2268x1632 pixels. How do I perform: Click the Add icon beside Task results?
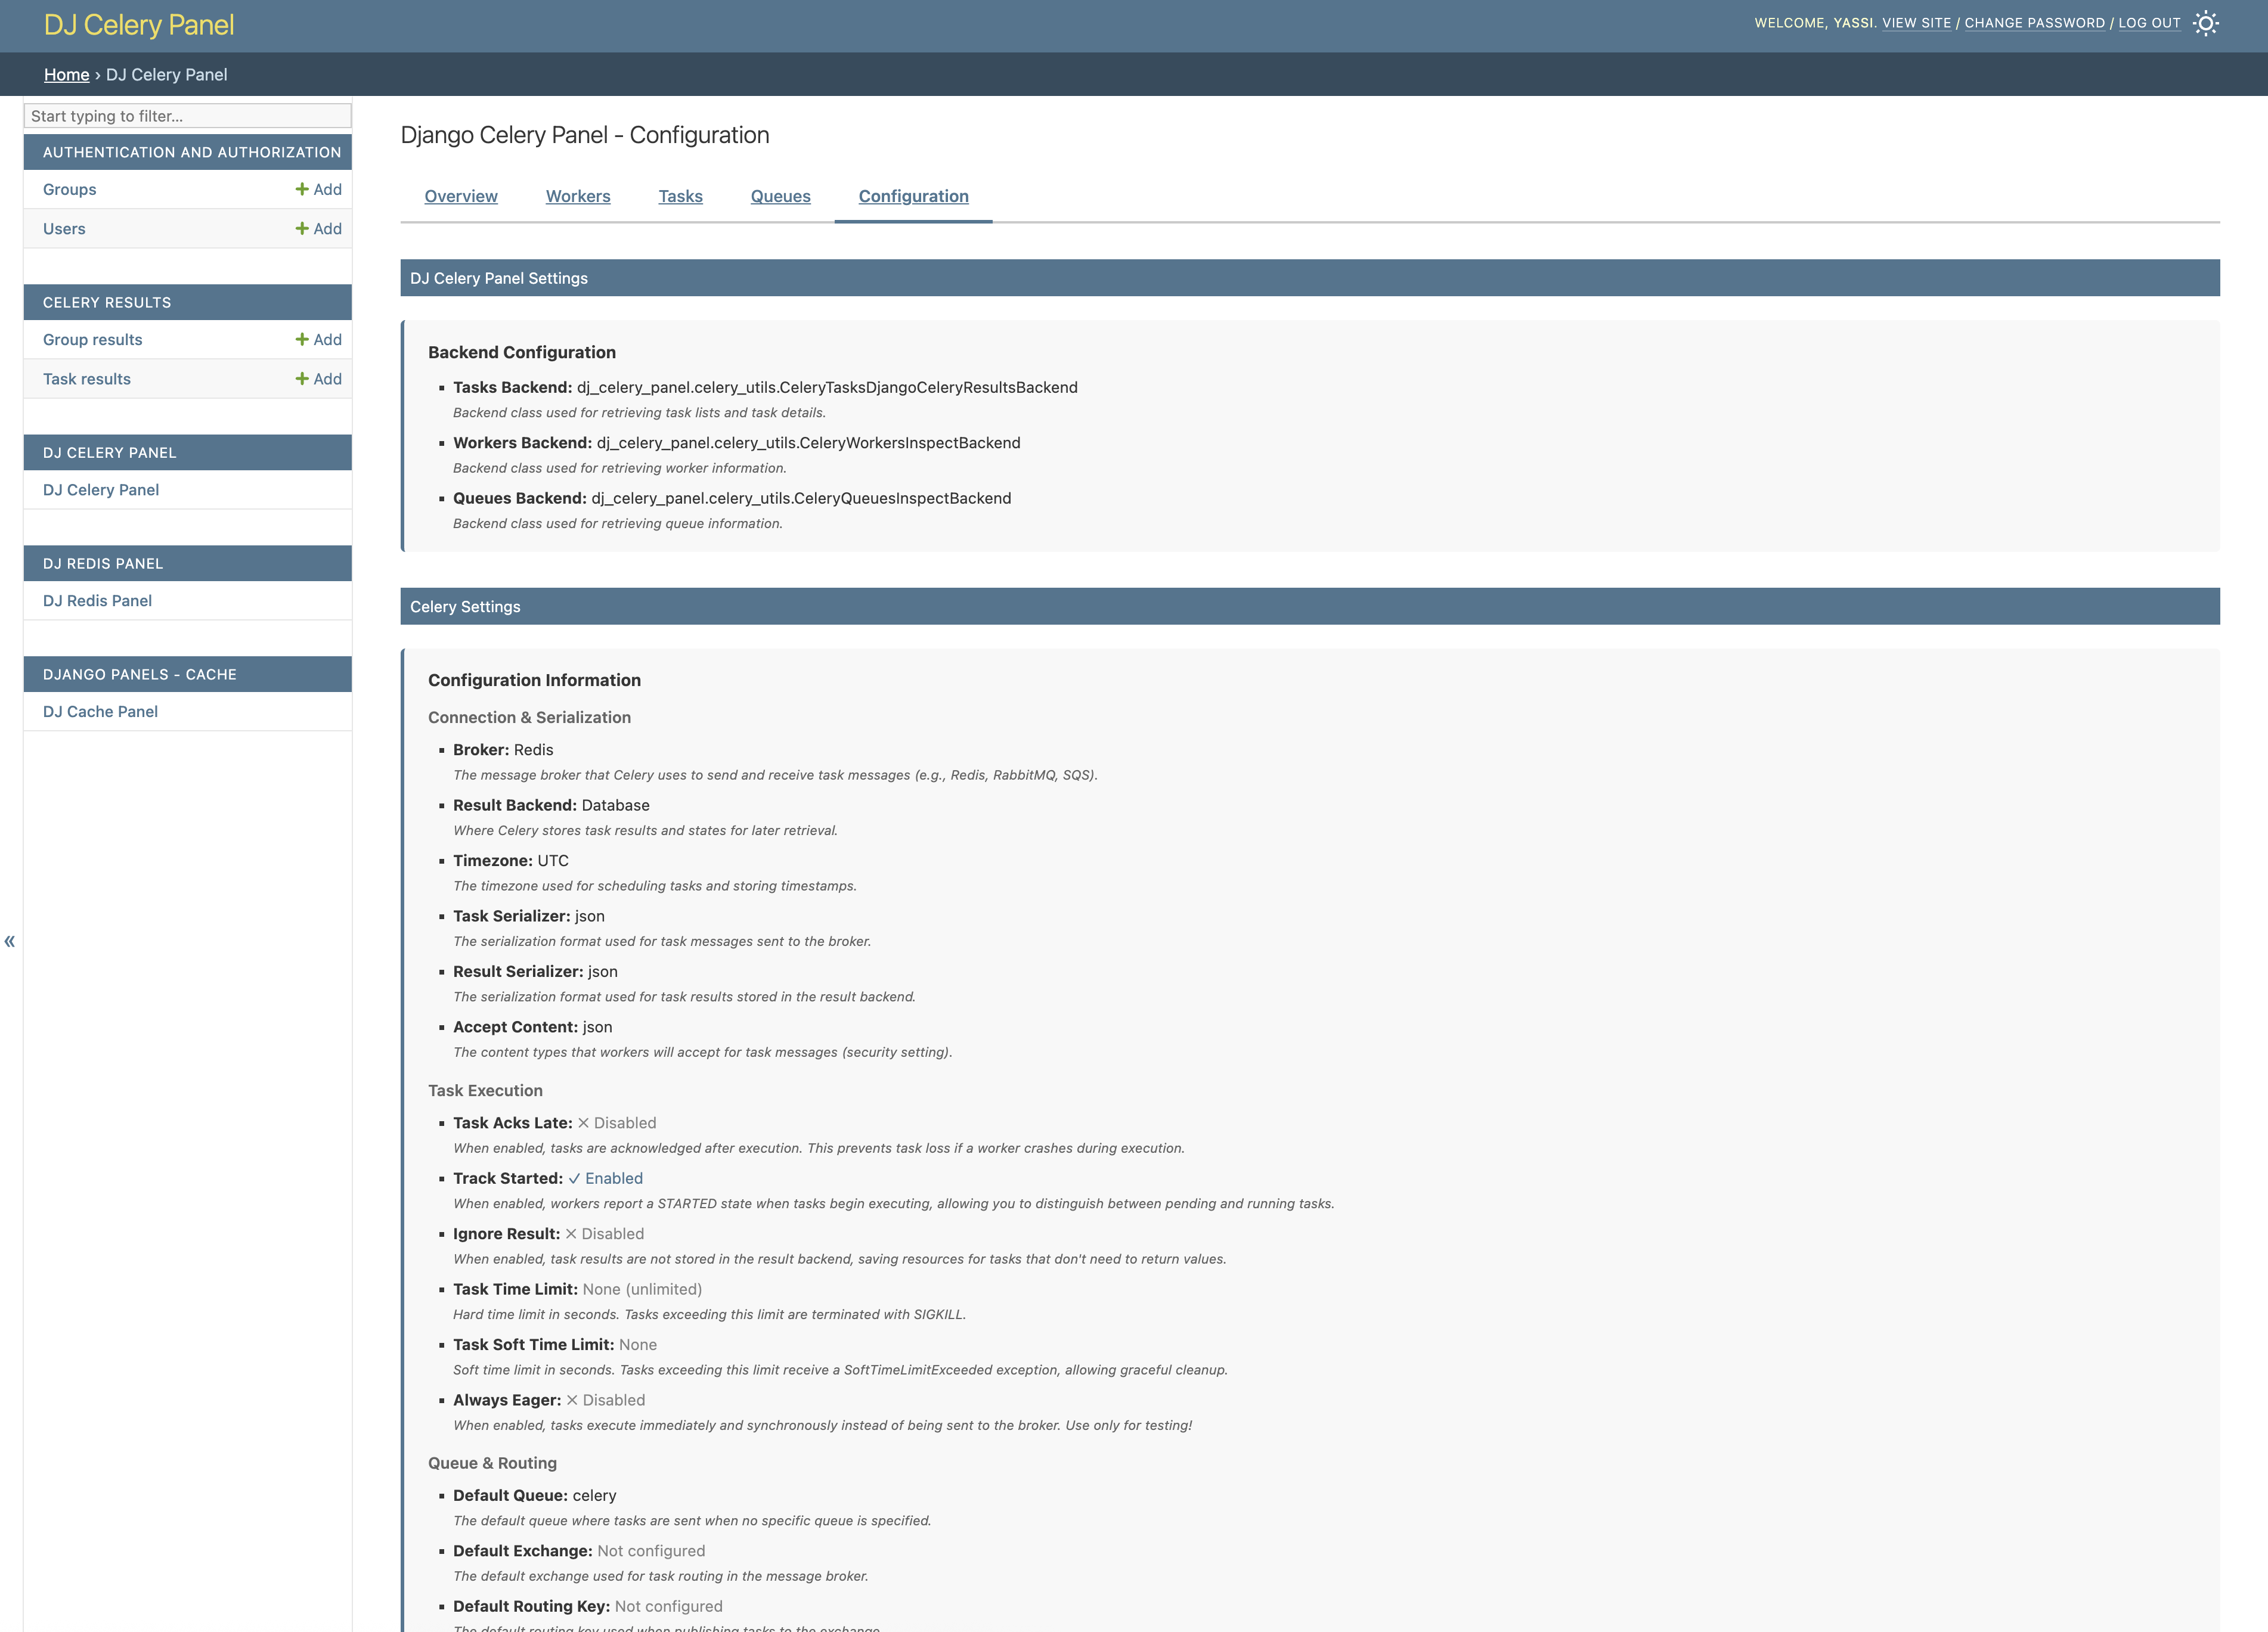318,379
